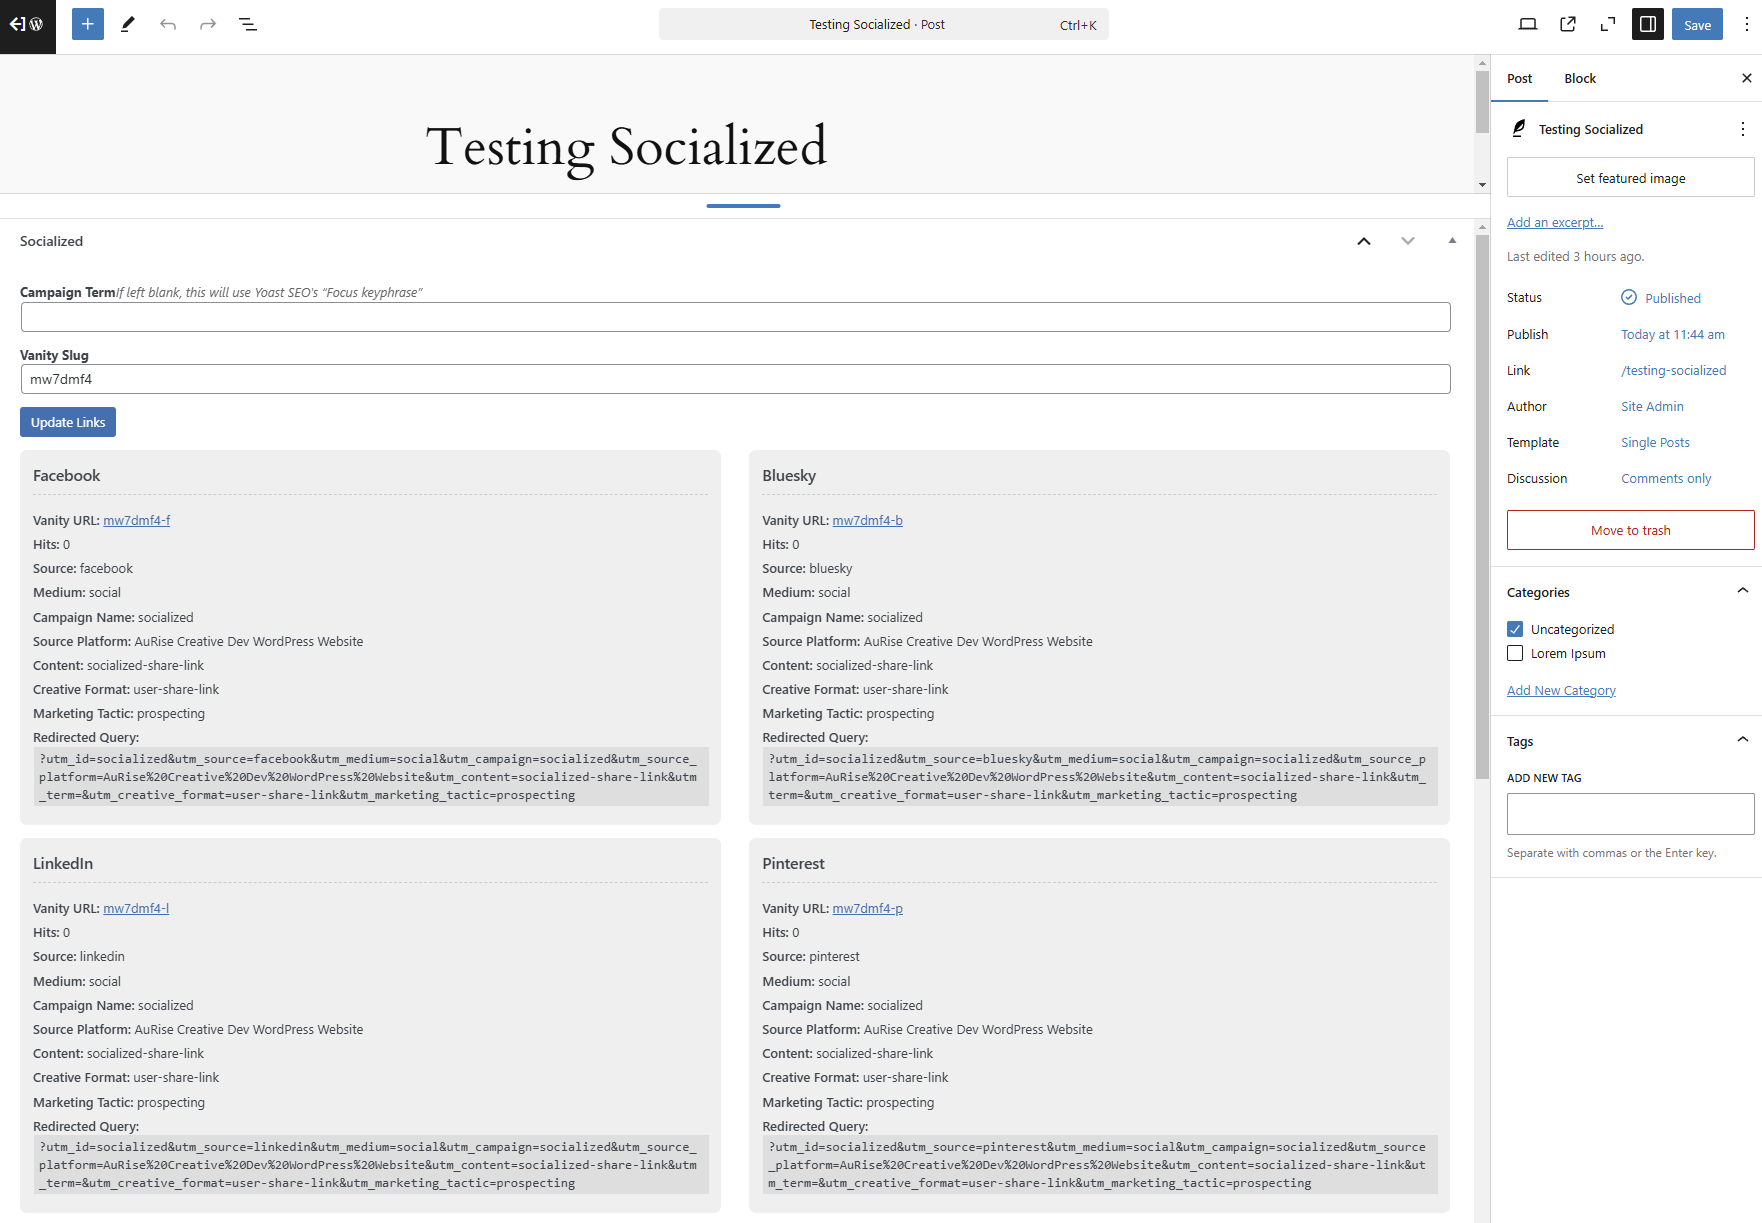Click the blue meta box resize handle
This screenshot has width=1762, height=1223.
pyautogui.click(x=743, y=205)
